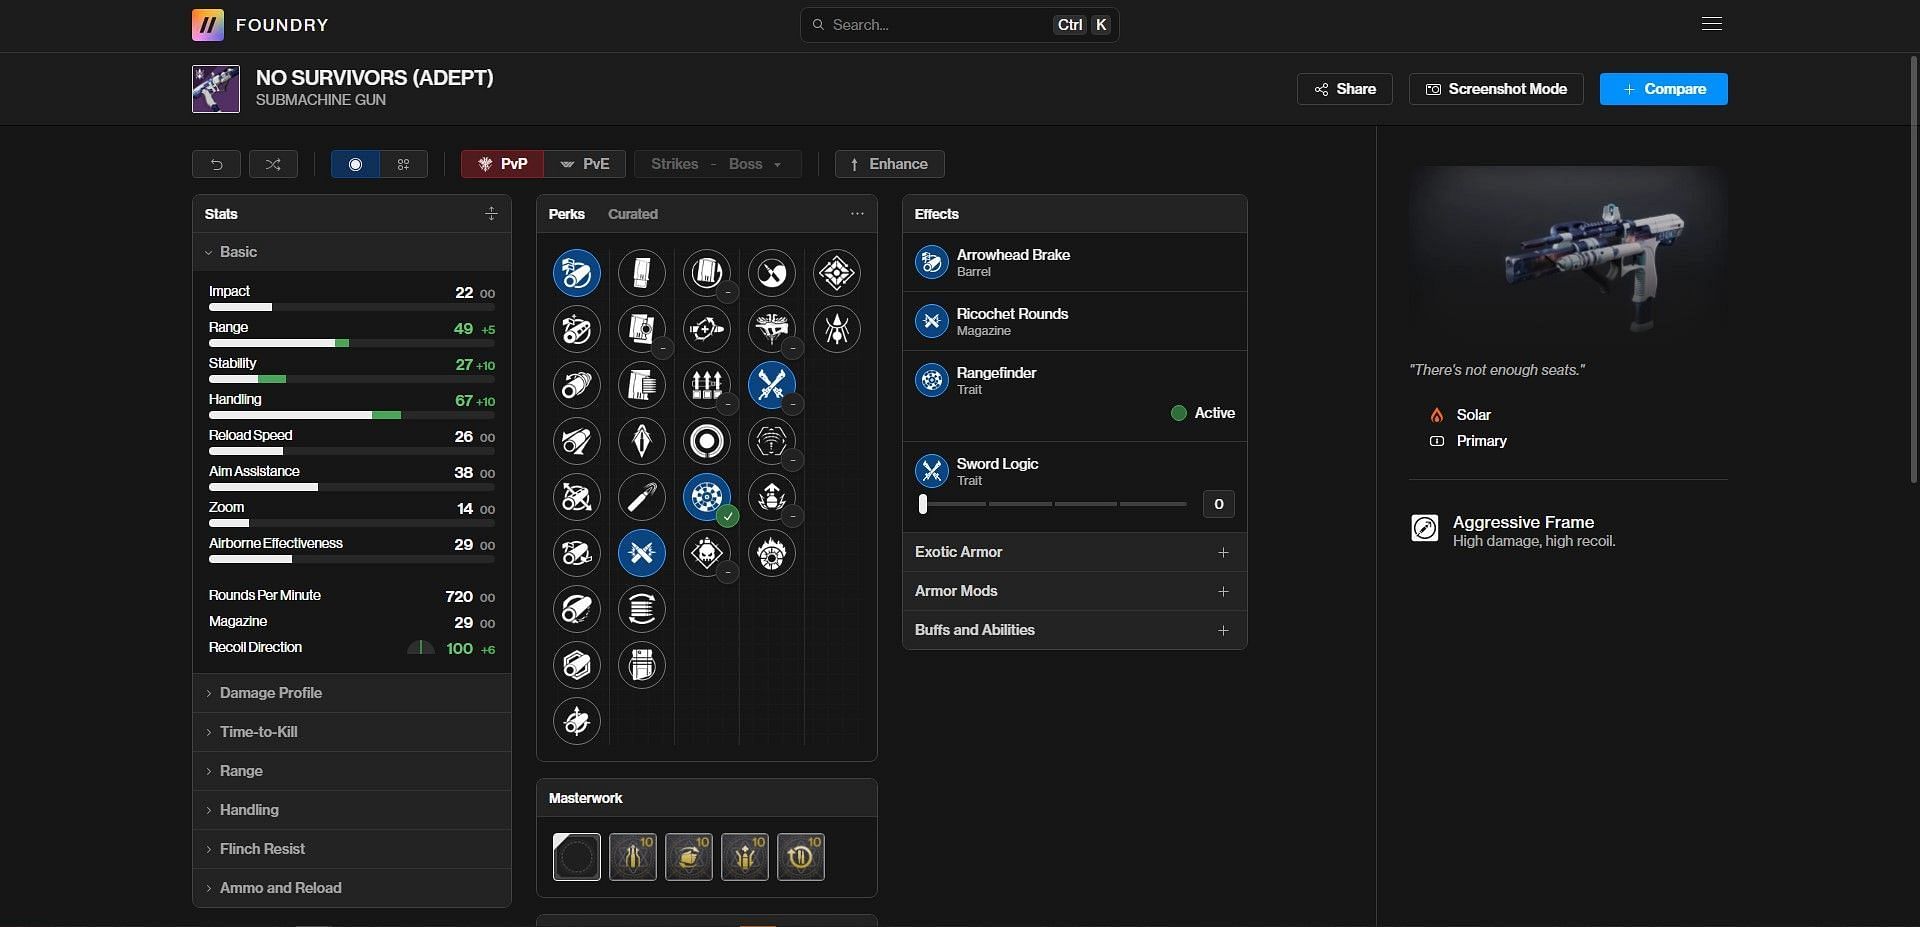Toggle PvP mode
Image resolution: width=1920 pixels, height=927 pixels.
click(x=502, y=164)
